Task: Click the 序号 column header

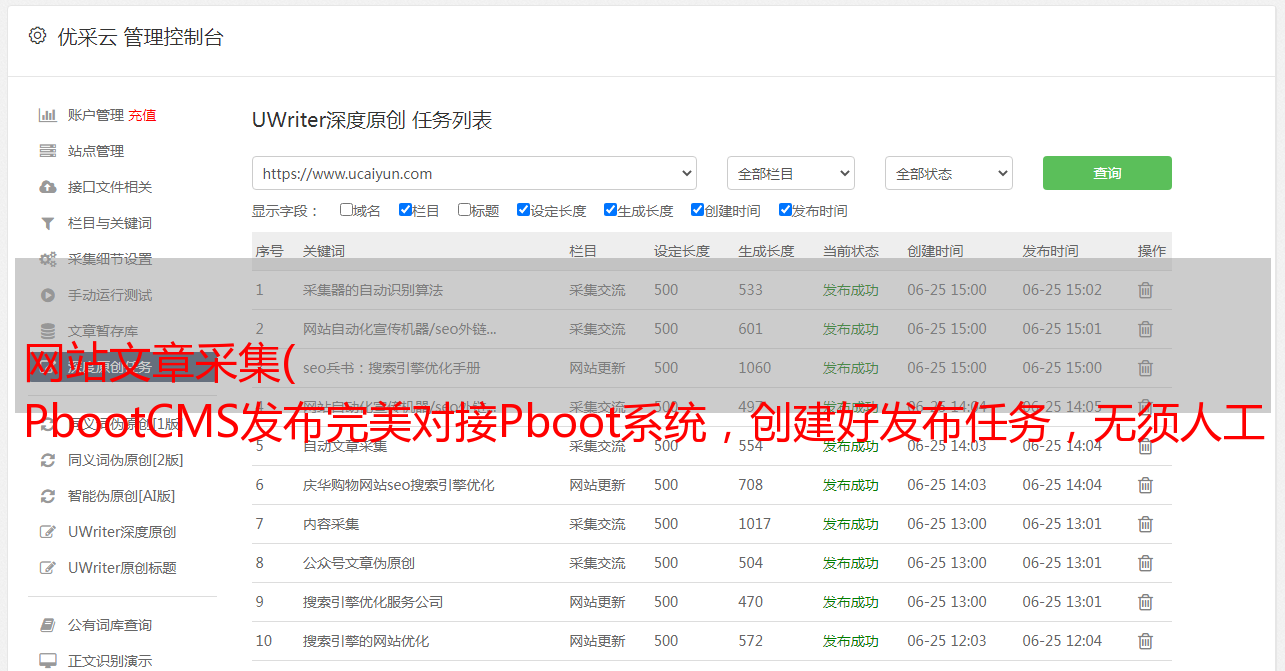Action: click(x=269, y=251)
